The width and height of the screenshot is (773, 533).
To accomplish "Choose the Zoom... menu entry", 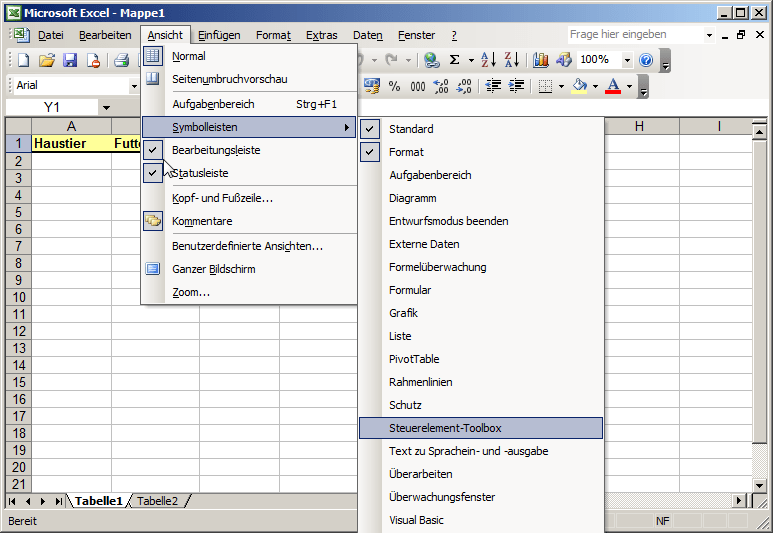I will [x=249, y=292].
